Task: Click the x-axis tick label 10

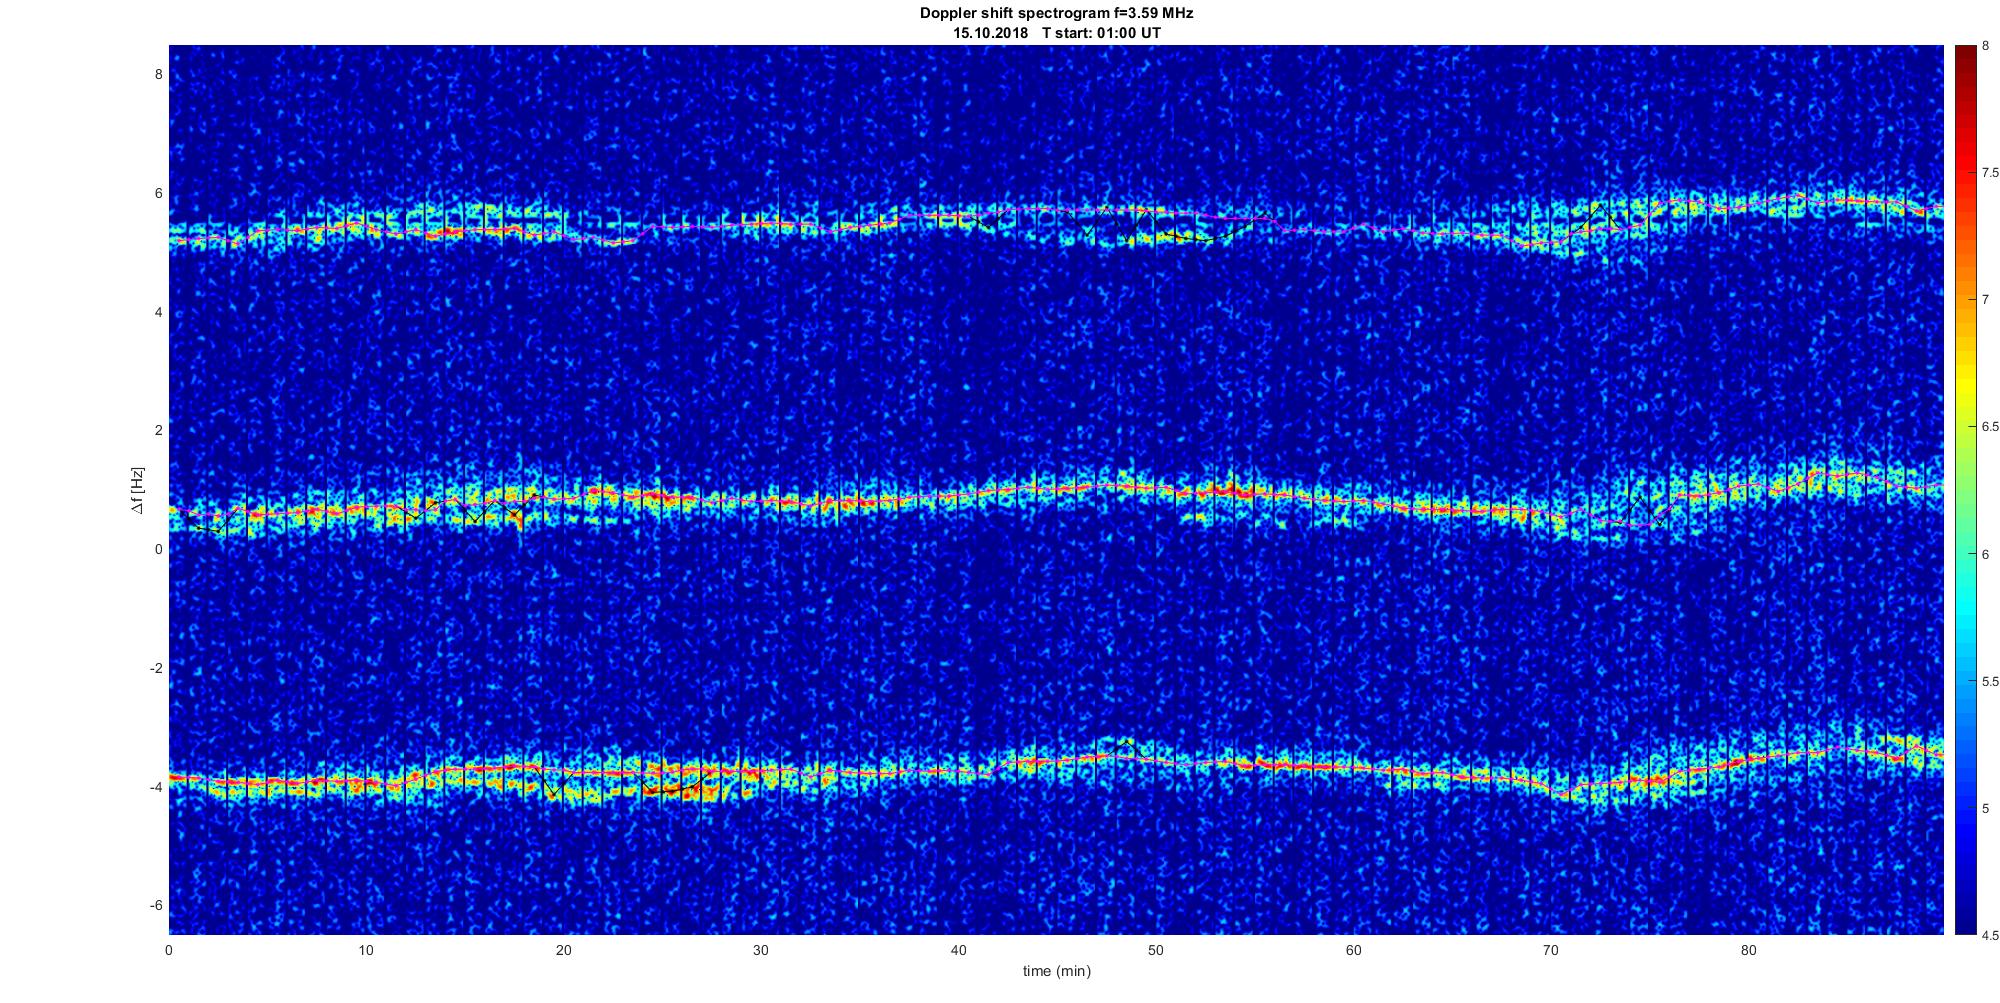Action: pos(366,950)
